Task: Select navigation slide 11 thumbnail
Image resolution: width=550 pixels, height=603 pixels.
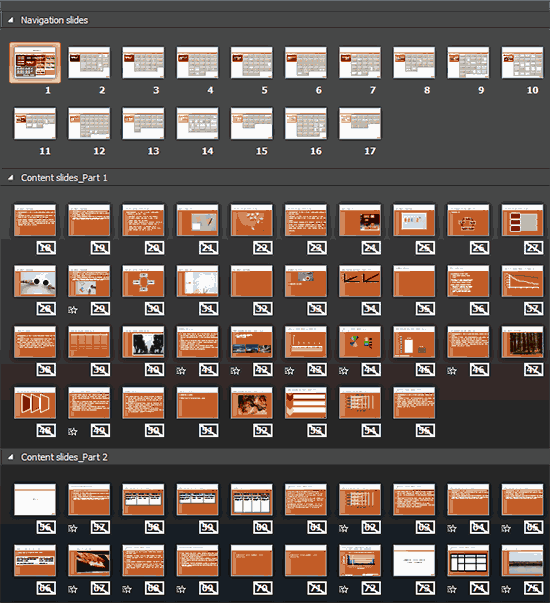Action: tap(35, 123)
